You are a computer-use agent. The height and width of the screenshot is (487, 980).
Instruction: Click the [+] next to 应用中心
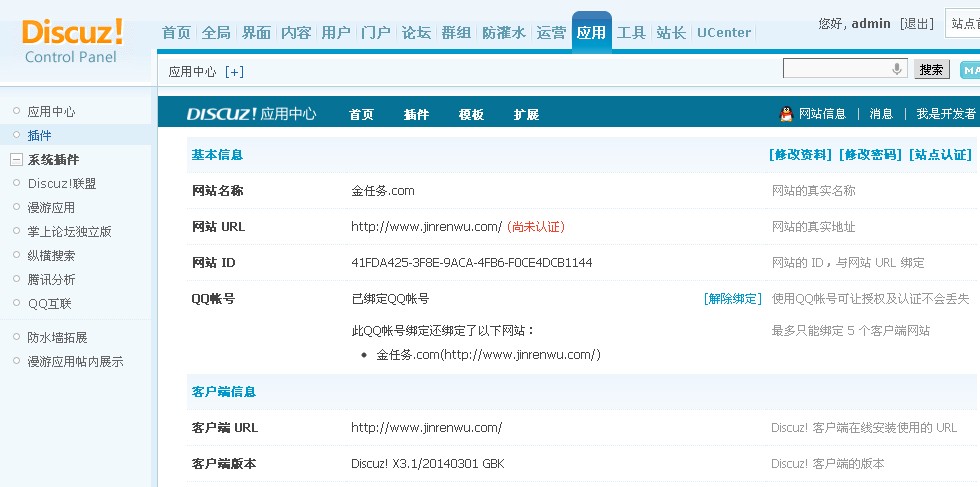tap(234, 72)
